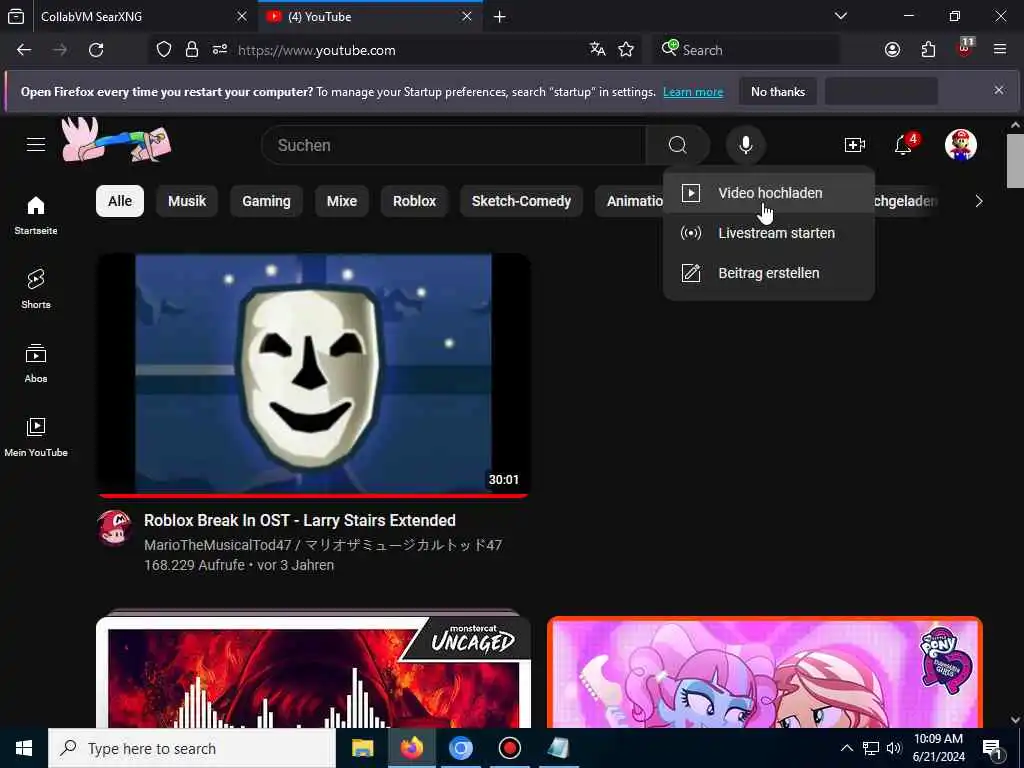Select Beitrag erstellen menu entry
Viewport: 1024px width, 768px height.
(x=769, y=273)
